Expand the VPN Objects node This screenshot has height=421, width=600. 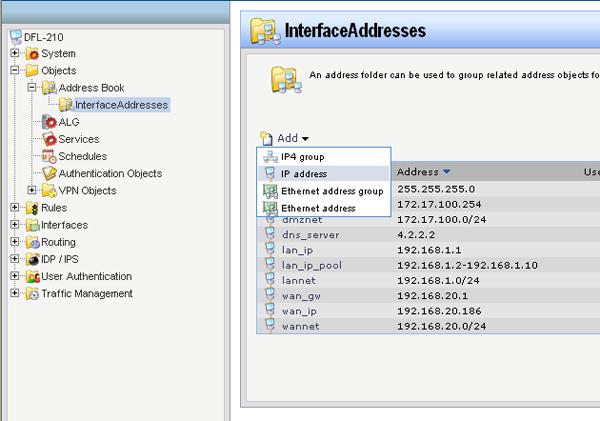[x=32, y=190]
